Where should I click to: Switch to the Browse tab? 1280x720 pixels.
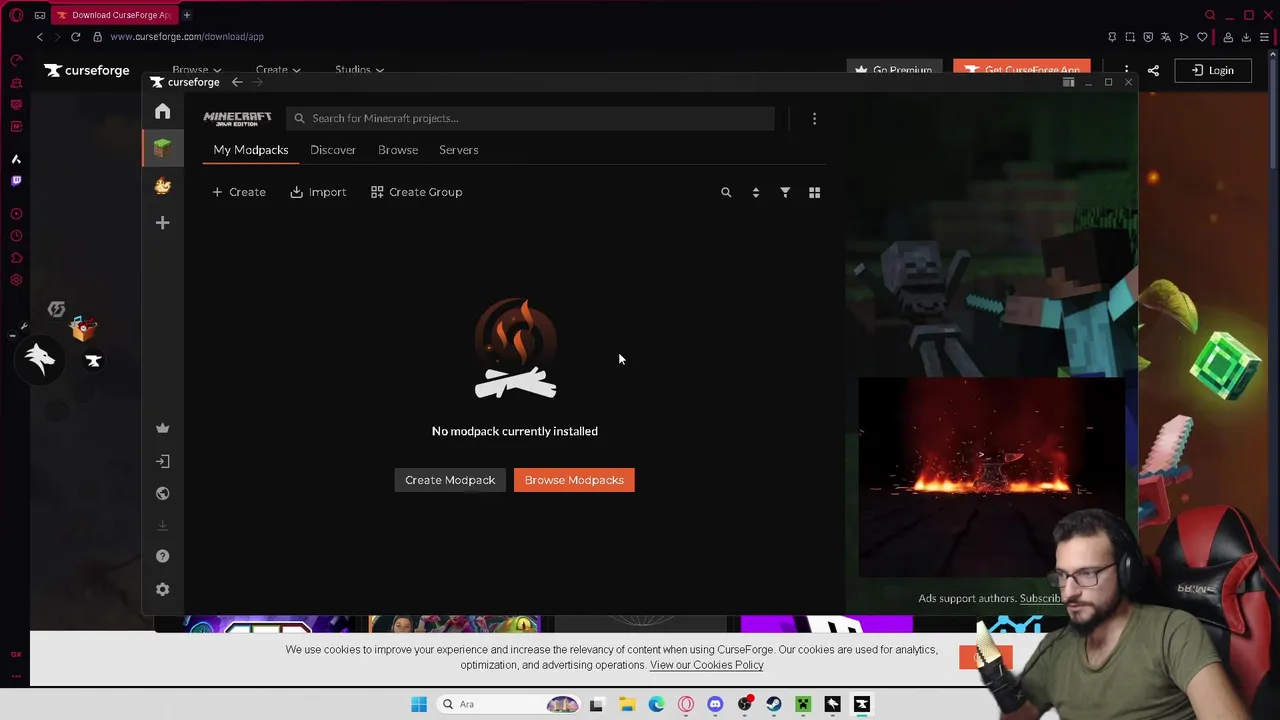pyautogui.click(x=398, y=150)
